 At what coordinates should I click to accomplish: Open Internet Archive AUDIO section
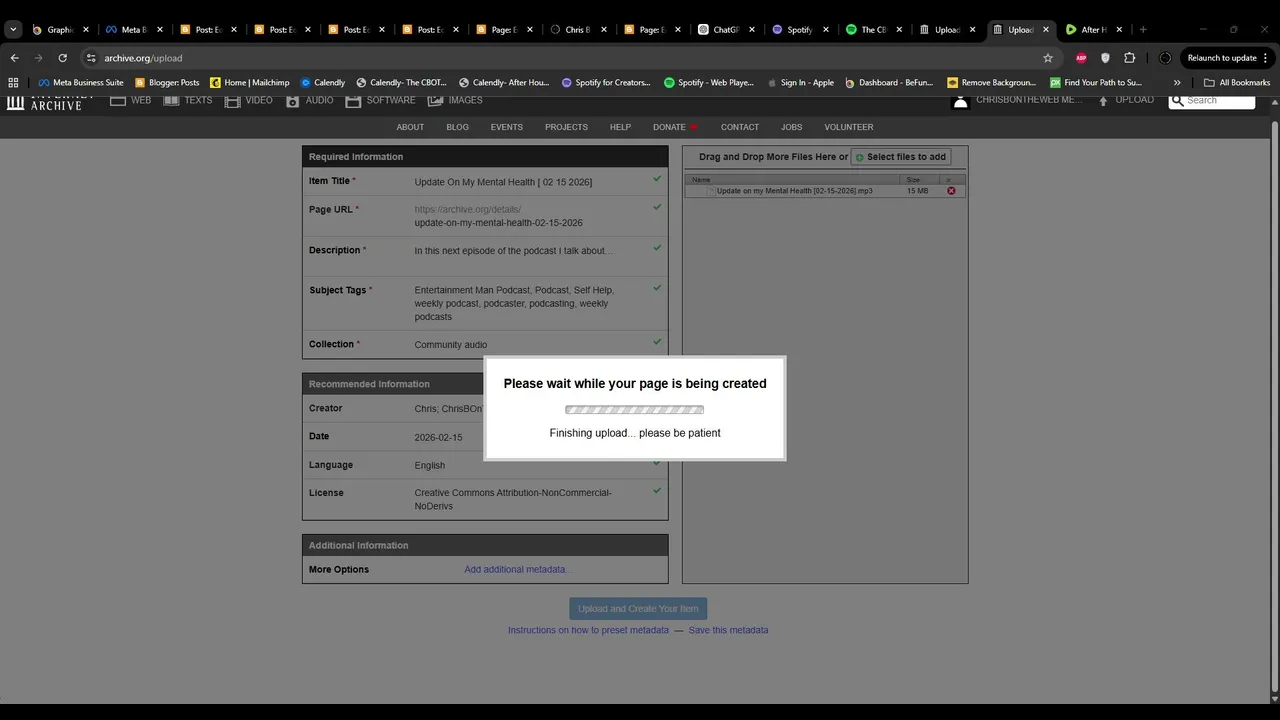coord(310,100)
